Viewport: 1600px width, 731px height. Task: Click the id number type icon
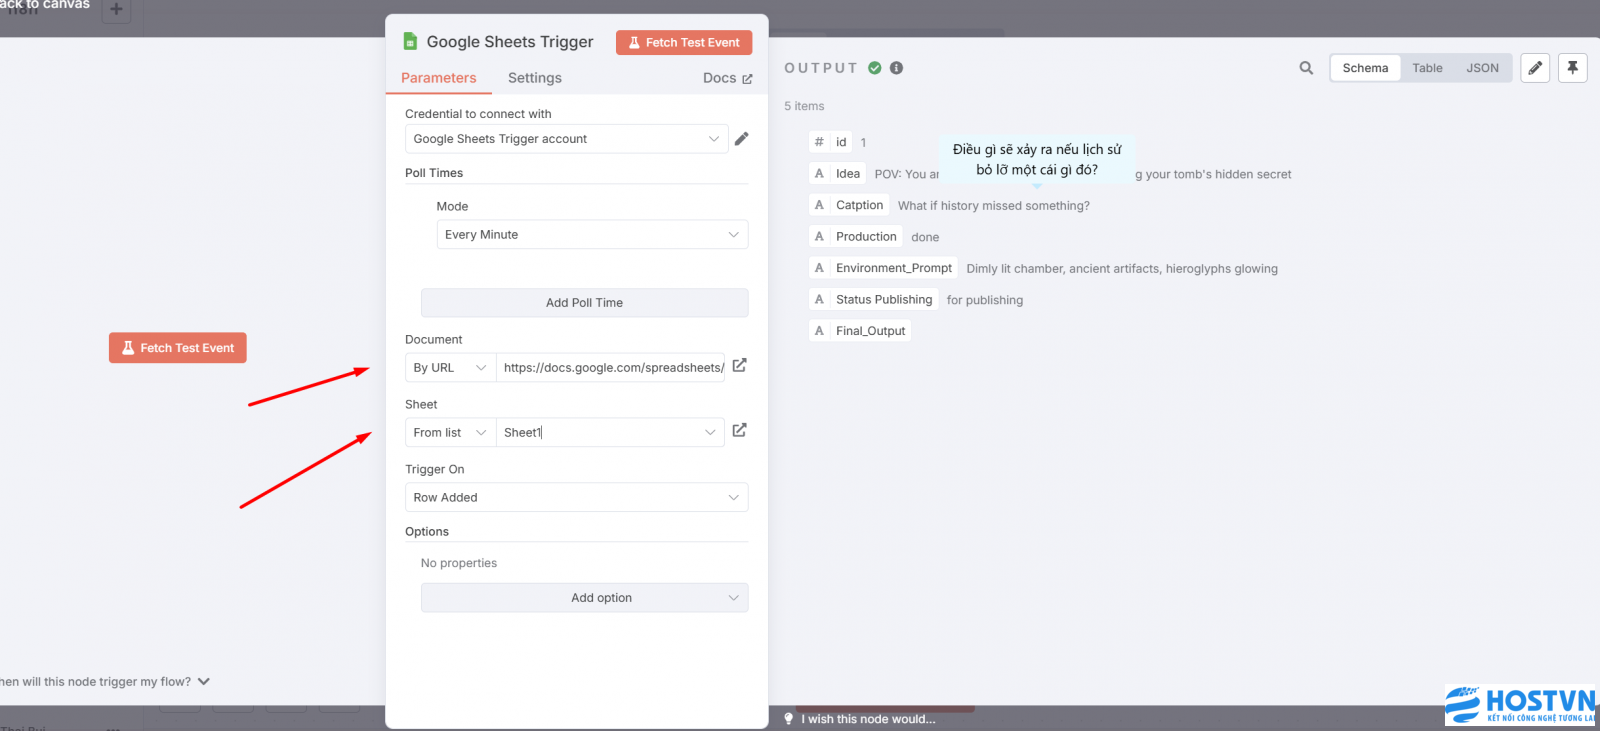819,142
